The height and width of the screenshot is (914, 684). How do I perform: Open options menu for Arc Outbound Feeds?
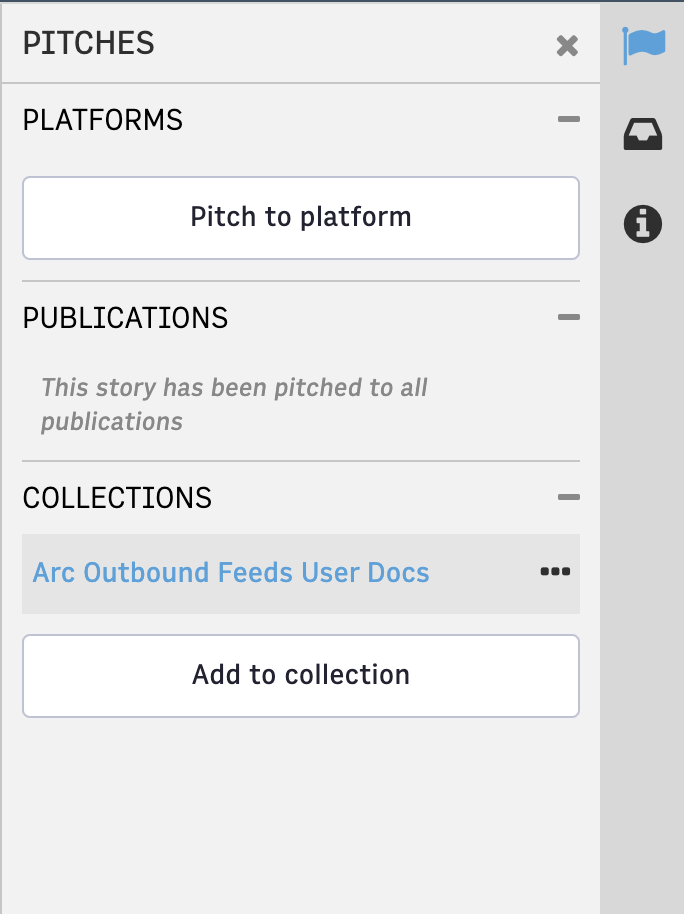tap(555, 571)
